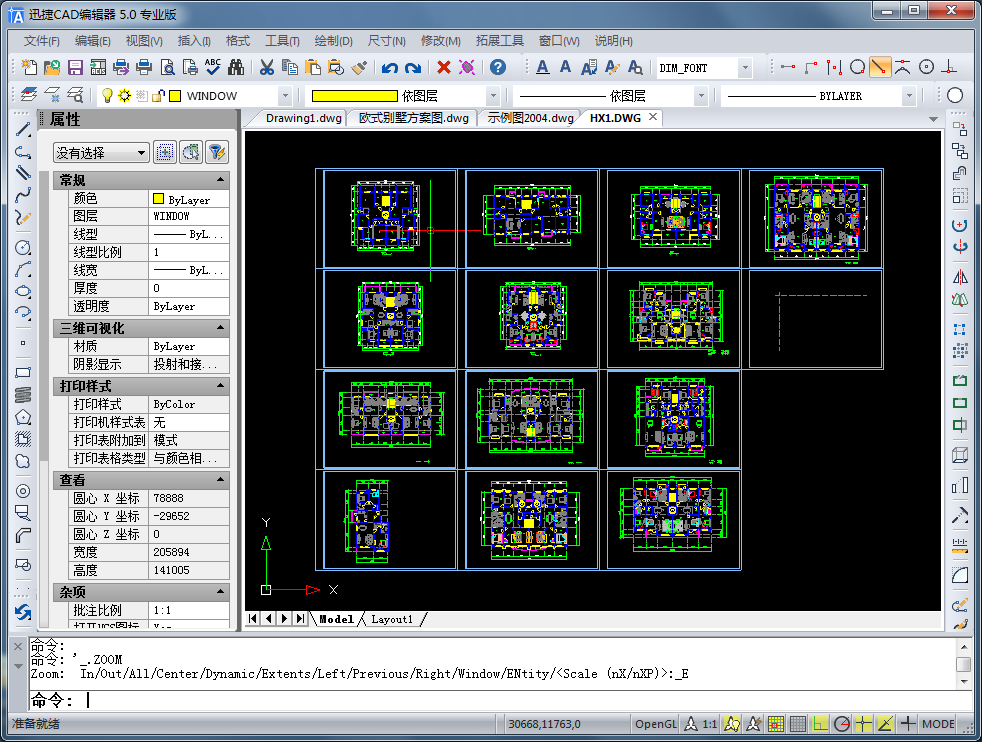Switch to Drawing1.dwg tab

tap(303, 118)
